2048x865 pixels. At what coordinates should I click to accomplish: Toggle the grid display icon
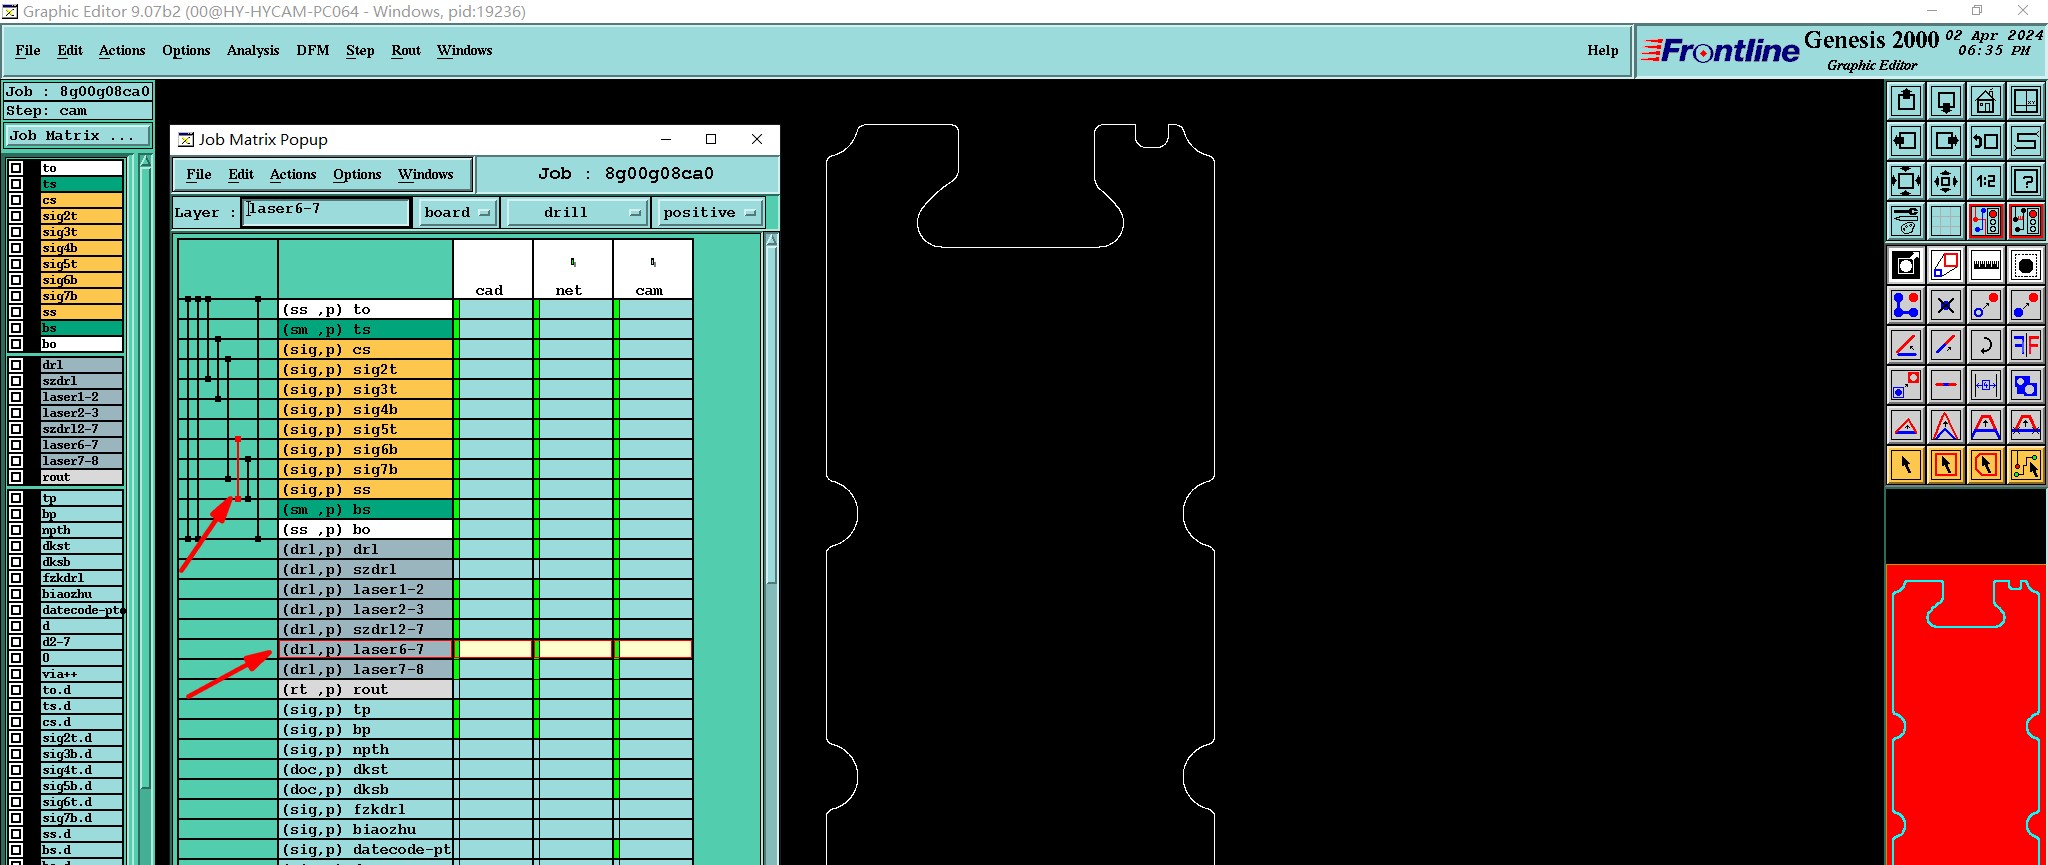pos(1946,220)
